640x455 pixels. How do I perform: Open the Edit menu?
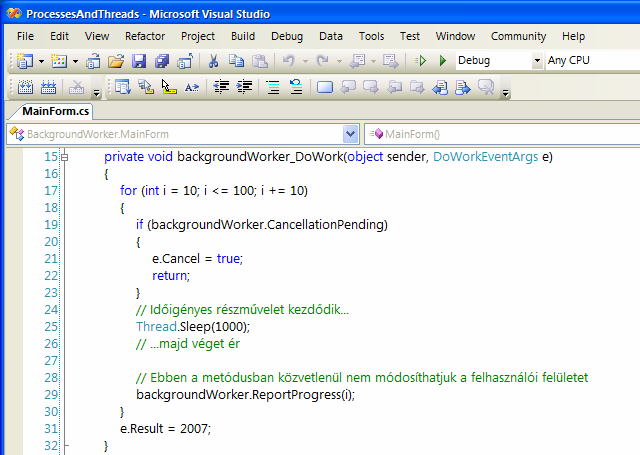[x=59, y=36]
